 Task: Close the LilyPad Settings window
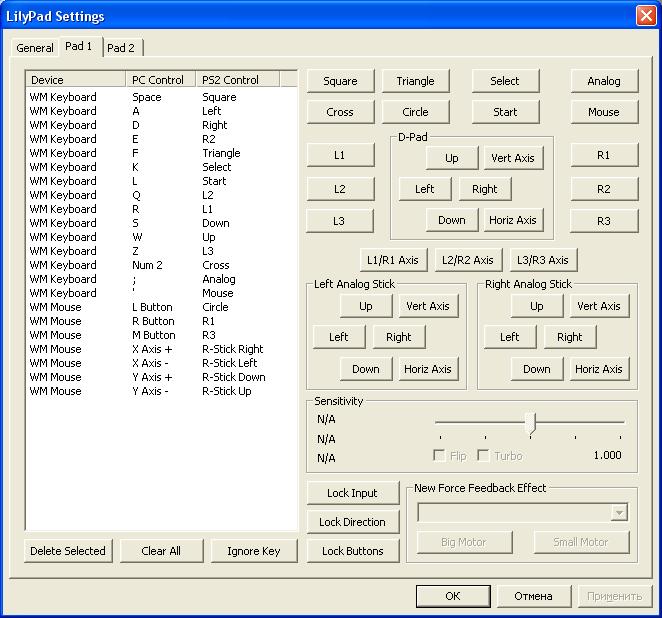pos(645,16)
